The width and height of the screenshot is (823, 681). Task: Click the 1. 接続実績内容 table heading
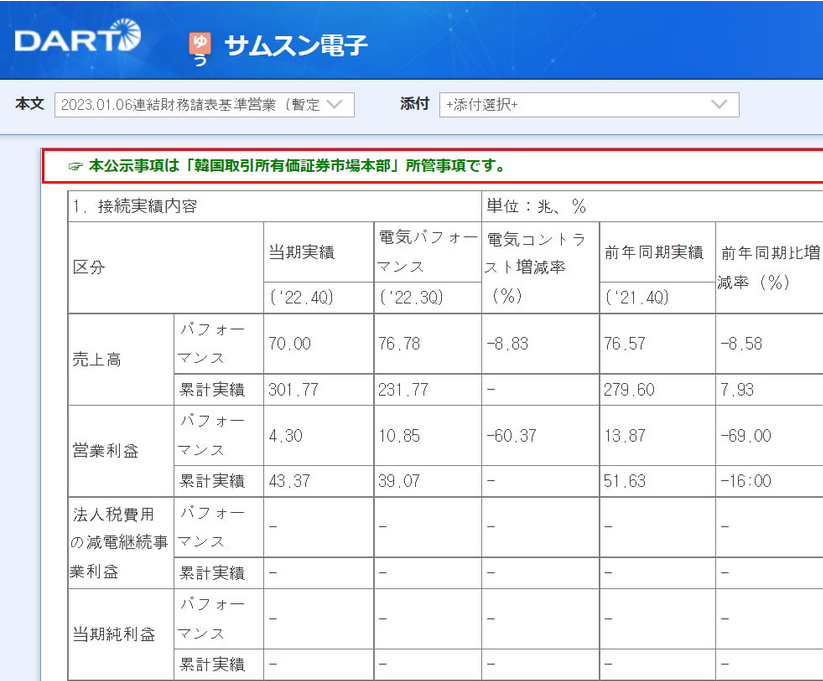[x=135, y=206]
